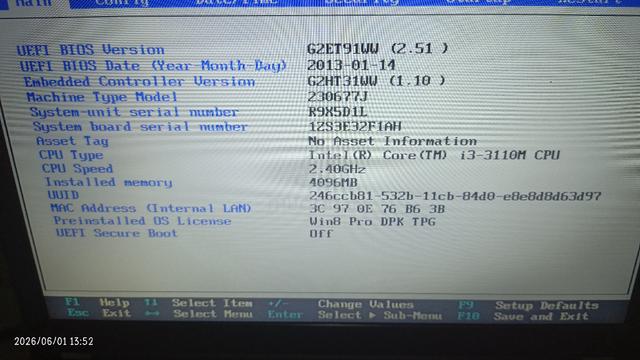This screenshot has width=640, height=360.
Task: Click the 'Select ▶ Sub-Menu' footer hint
Action: [380, 315]
